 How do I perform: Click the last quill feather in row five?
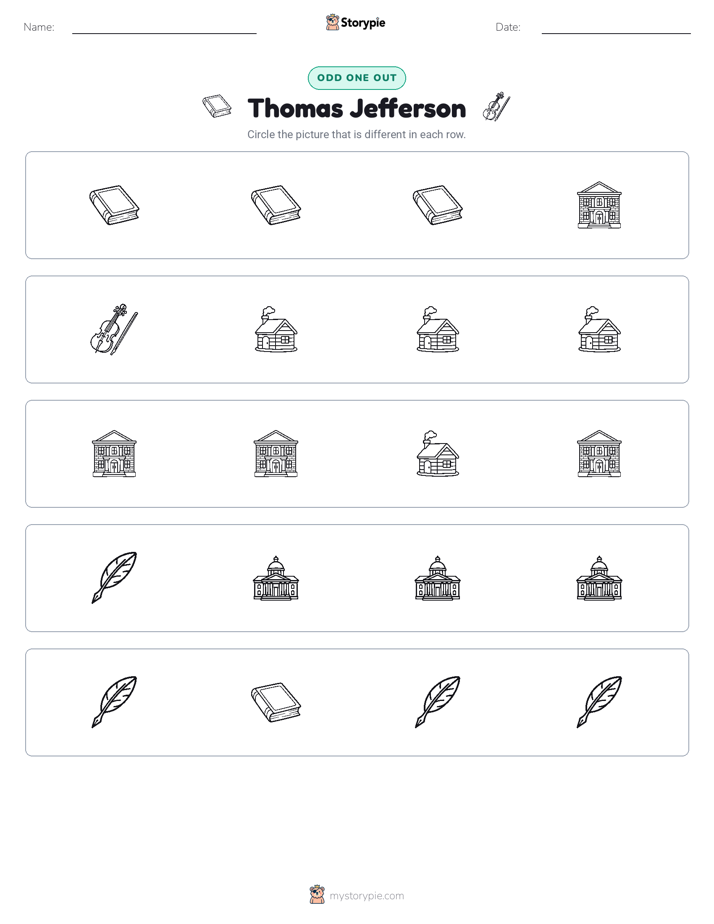point(599,702)
